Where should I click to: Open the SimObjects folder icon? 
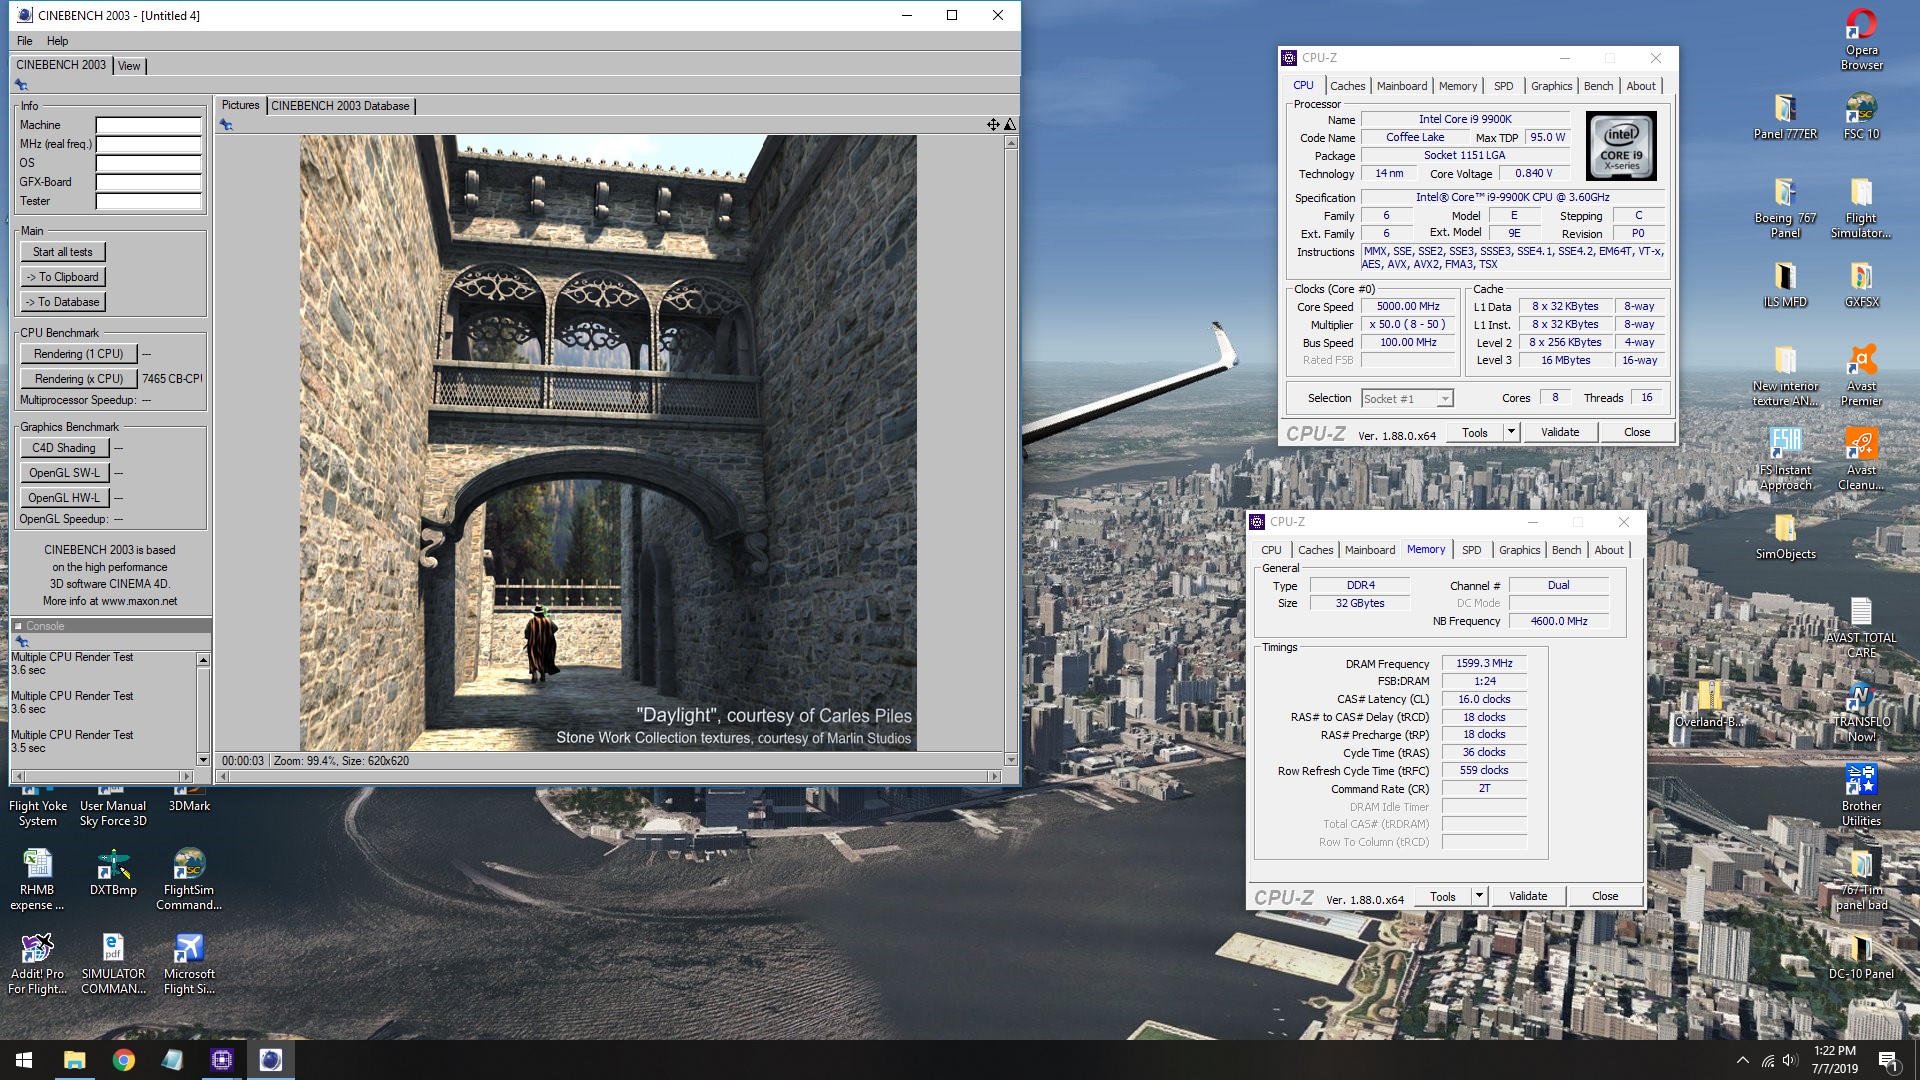(1785, 536)
